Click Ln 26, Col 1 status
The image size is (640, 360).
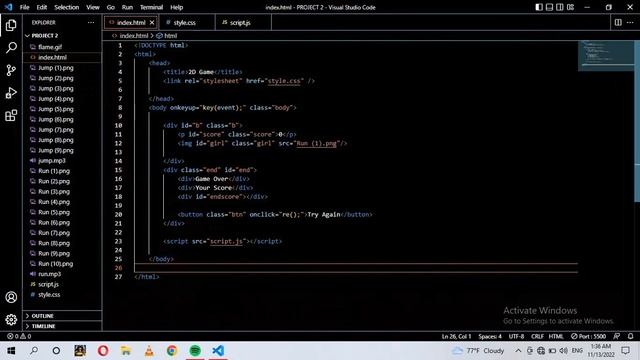(x=456, y=336)
